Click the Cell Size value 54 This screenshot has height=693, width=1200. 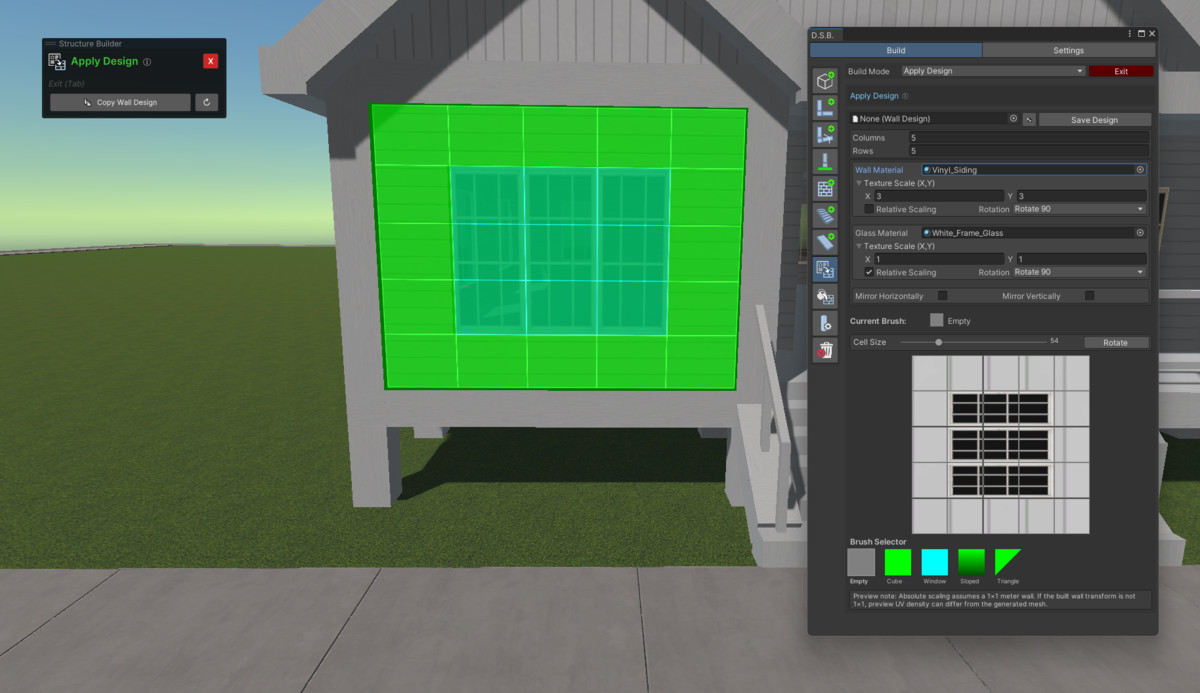tap(1054, 342)
